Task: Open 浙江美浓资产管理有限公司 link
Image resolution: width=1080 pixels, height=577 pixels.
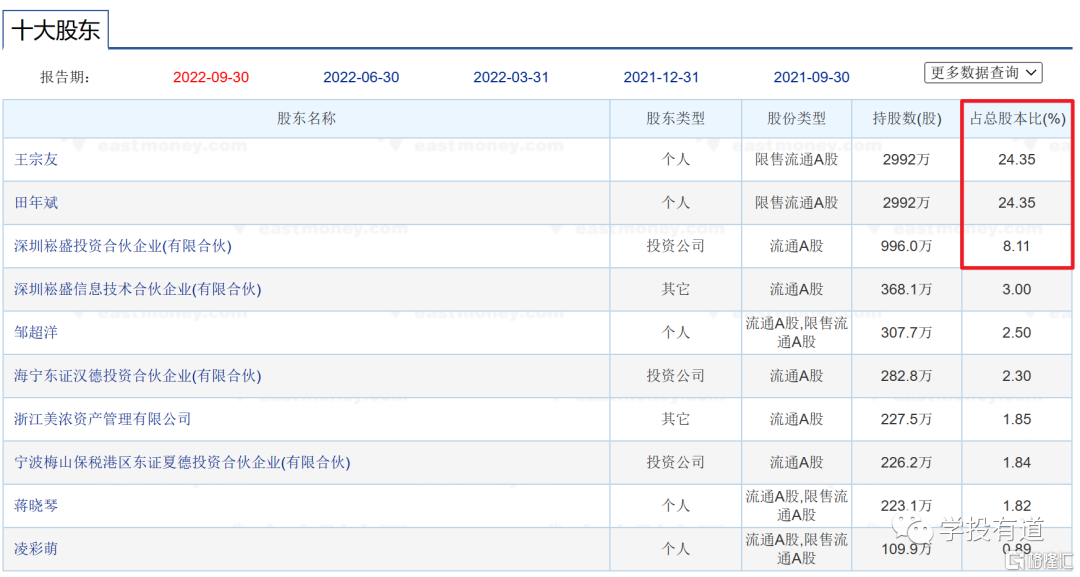Action: click(103, 419)
